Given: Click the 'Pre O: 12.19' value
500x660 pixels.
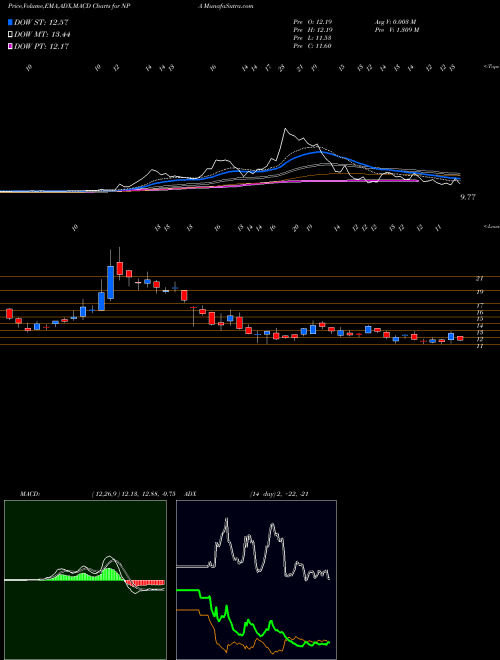Looking at the screenshot, I should tap(313, 21).
